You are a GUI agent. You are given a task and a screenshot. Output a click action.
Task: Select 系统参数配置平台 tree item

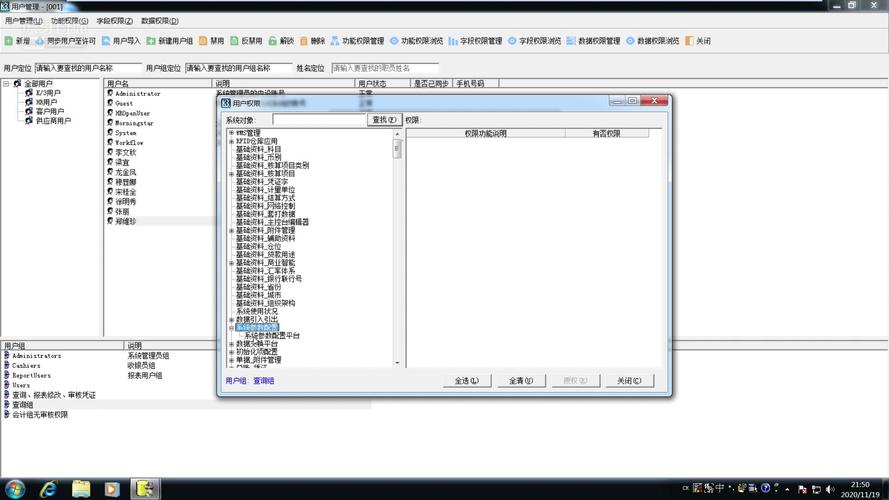272,336
